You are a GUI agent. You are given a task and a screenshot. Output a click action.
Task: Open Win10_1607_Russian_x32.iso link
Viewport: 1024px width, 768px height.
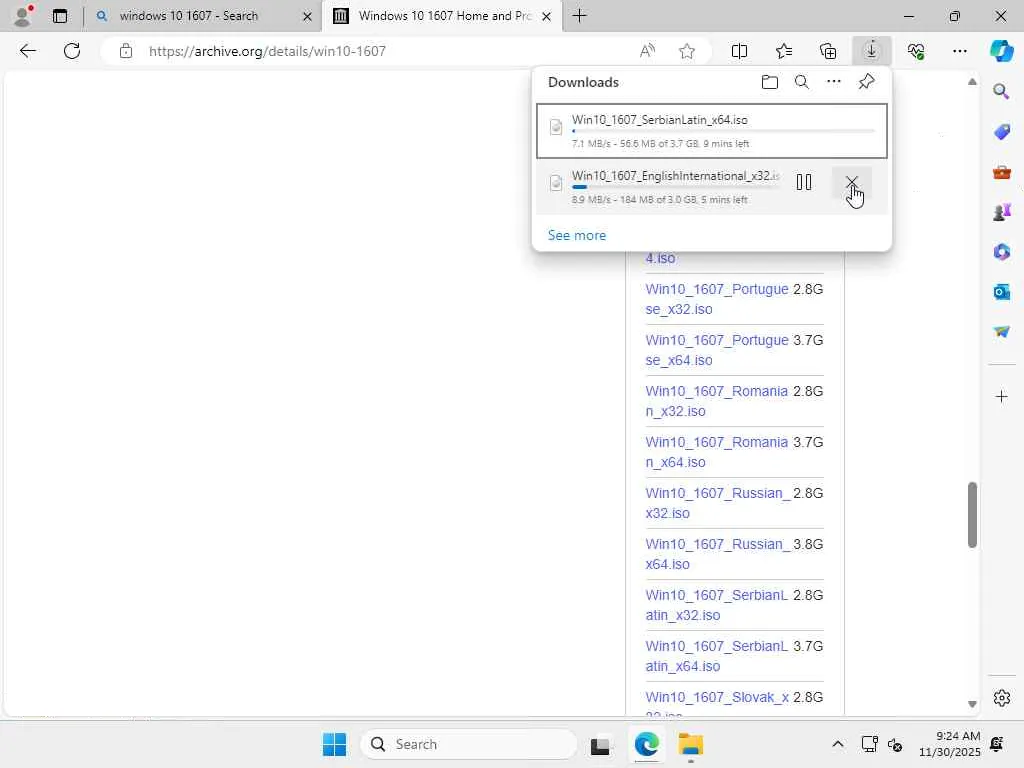[718, 503]
